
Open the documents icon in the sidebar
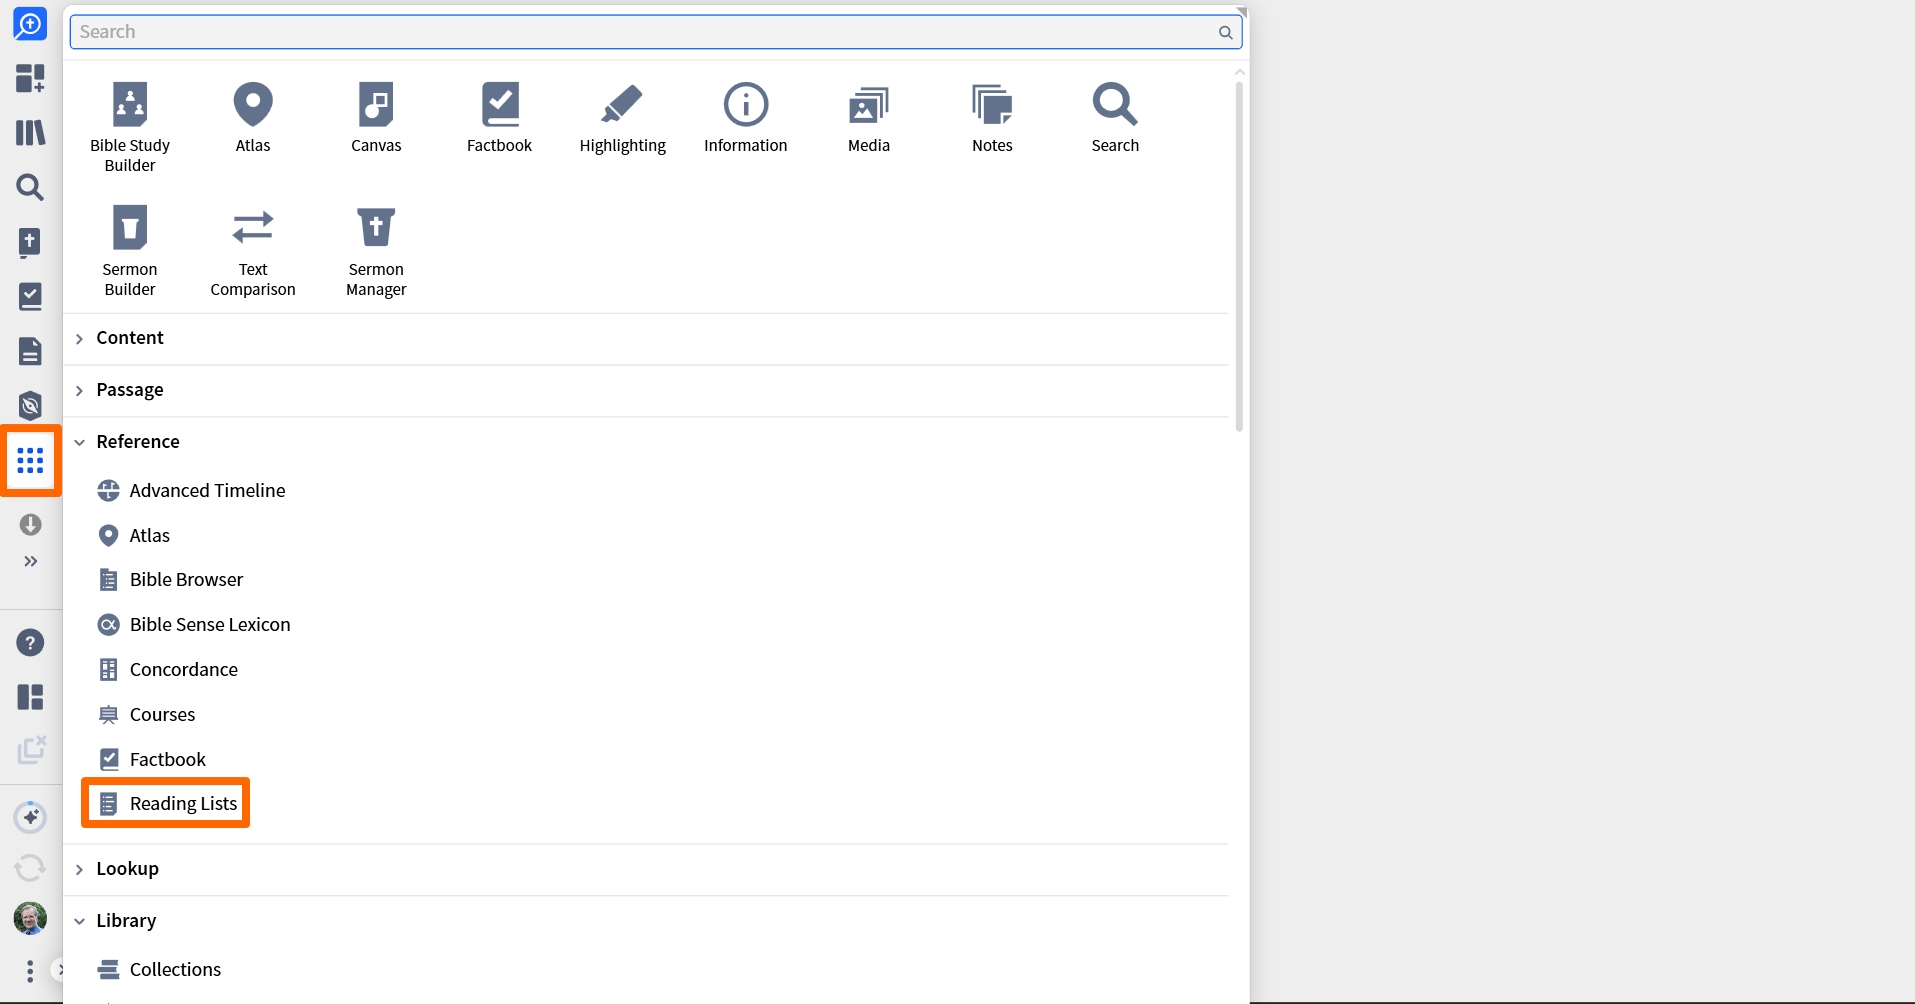tap(30, 351)
